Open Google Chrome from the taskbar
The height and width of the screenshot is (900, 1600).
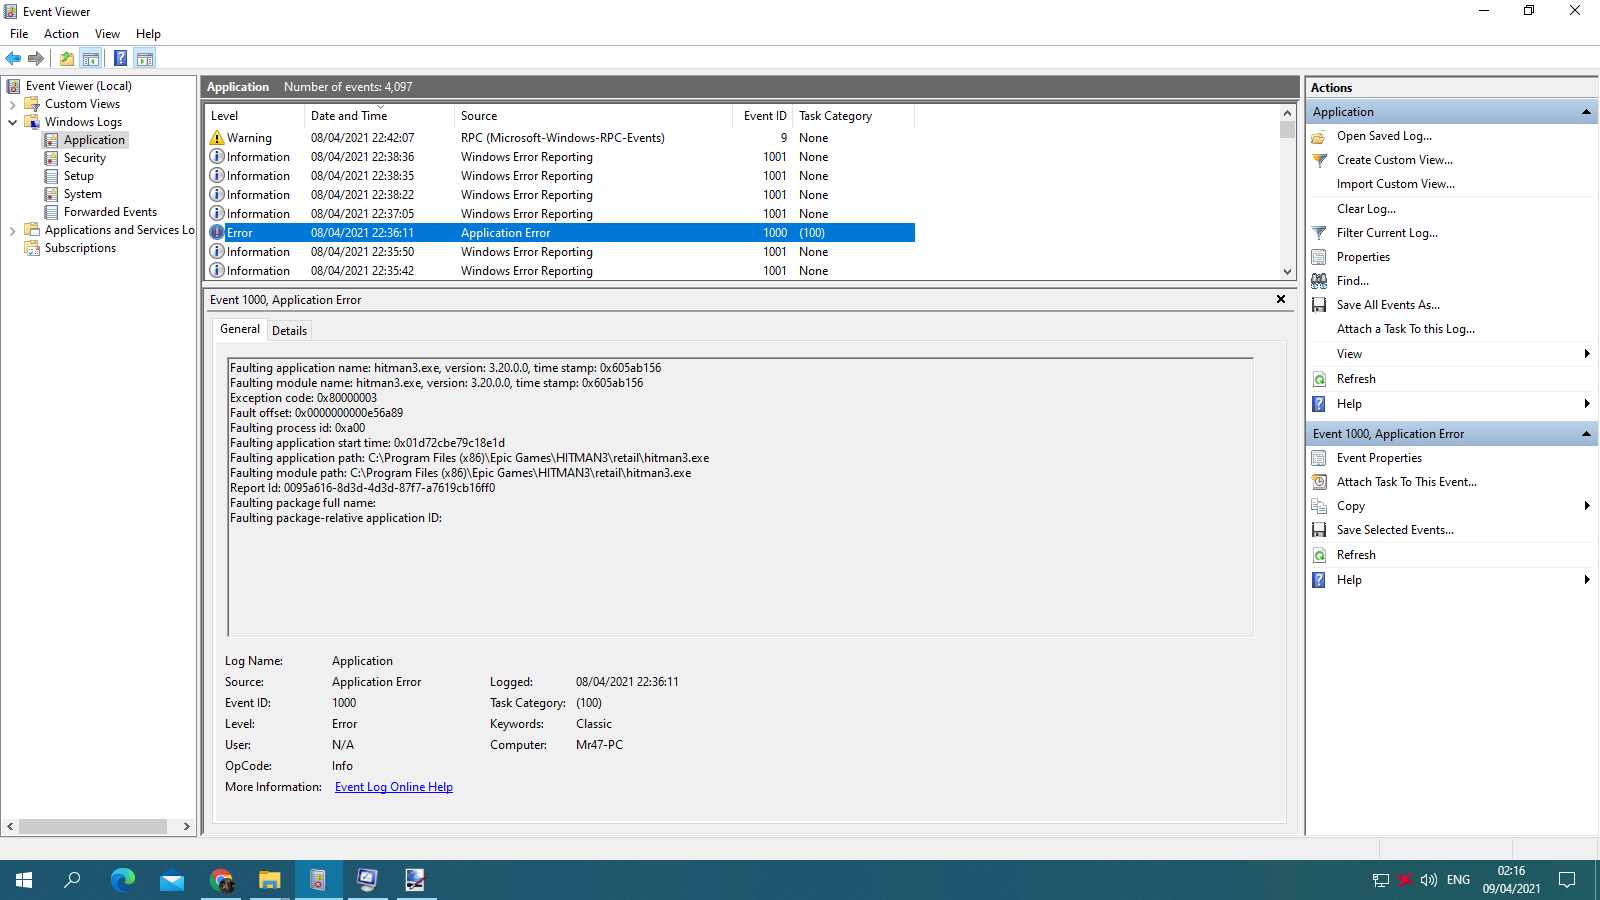[221, 880]
